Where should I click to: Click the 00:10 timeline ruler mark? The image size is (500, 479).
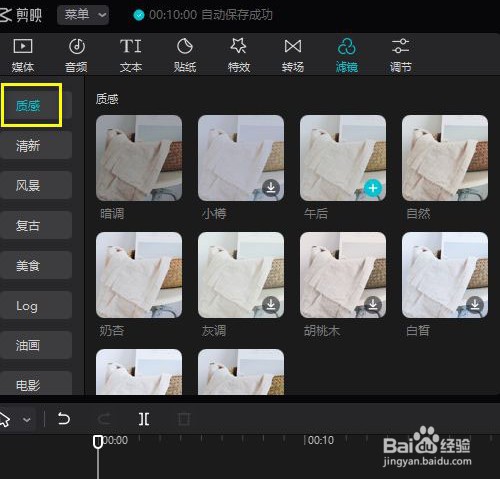(x=321, y=440)
